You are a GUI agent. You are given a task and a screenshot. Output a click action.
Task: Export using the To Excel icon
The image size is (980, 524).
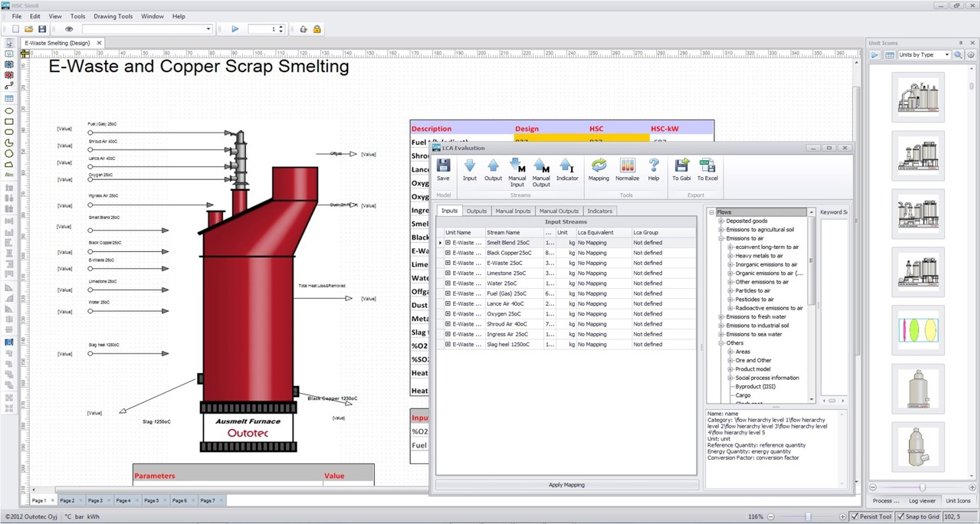pyautogui.click(x=707, y=166)
